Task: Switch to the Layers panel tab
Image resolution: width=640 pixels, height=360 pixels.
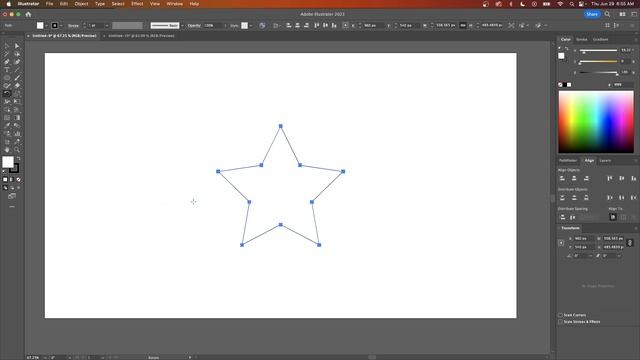Action: (605, 160)
